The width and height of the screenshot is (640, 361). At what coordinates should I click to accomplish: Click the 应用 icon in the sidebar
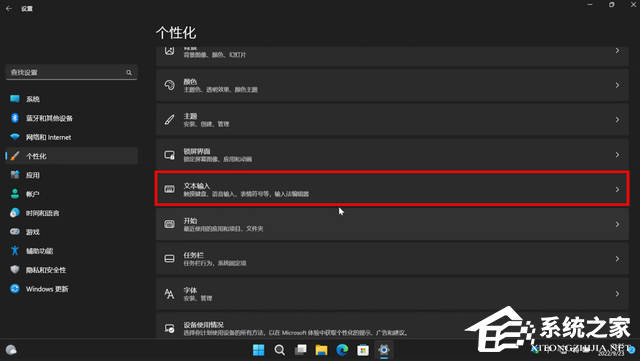point(15,175)
